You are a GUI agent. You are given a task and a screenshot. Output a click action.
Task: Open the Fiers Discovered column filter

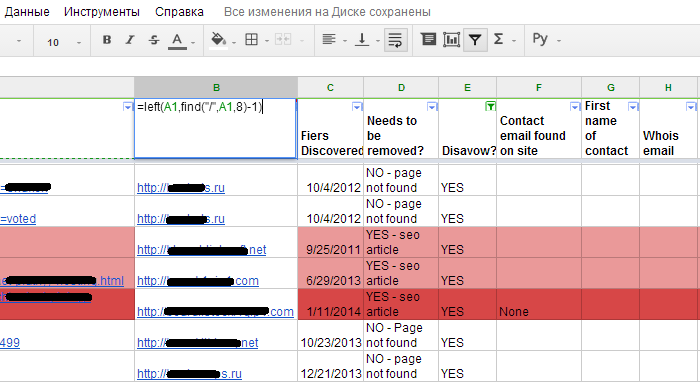357,107
